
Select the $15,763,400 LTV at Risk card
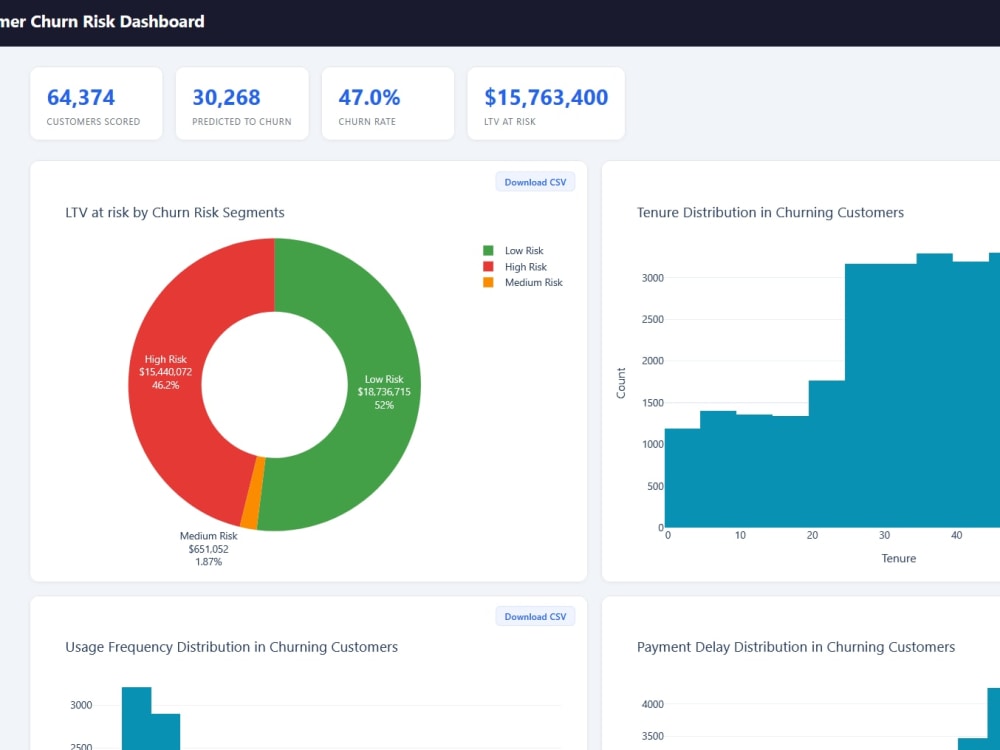coord(546,103)
